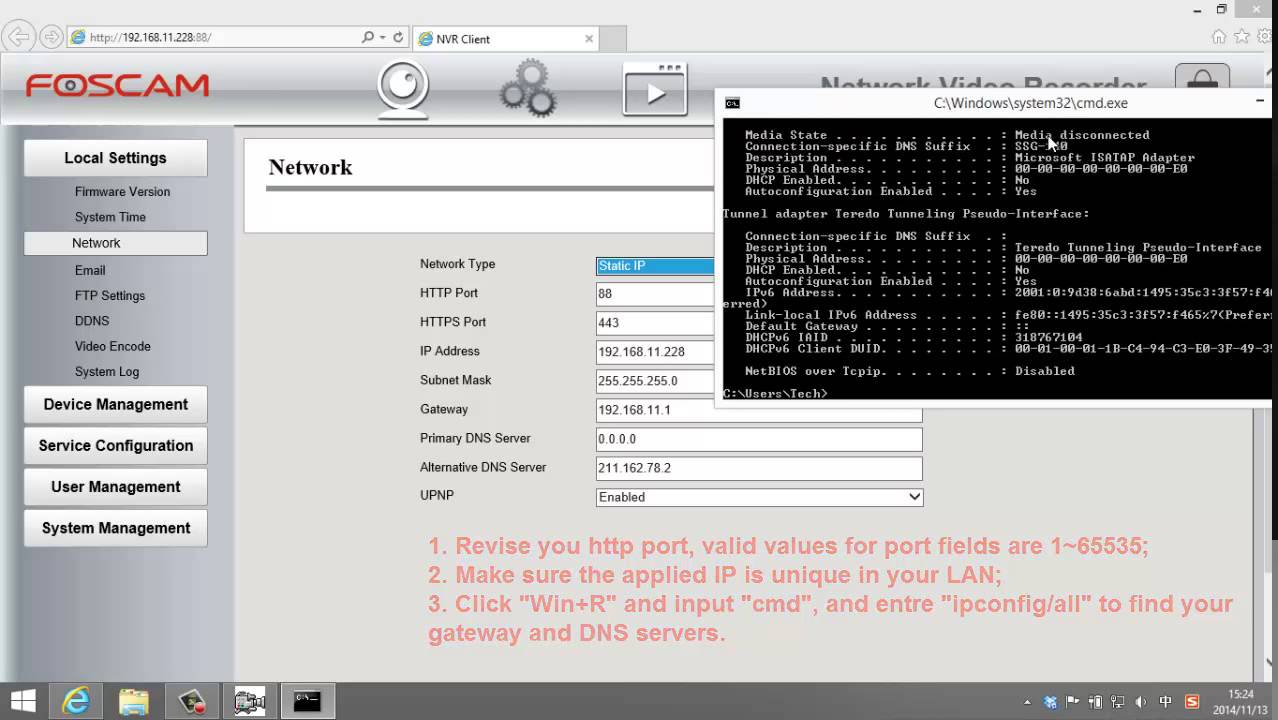Image resolution: width=1278 pixels, height=720 pixels.
Task: Click the HTTPS Port field
Action: coord(655,323)
